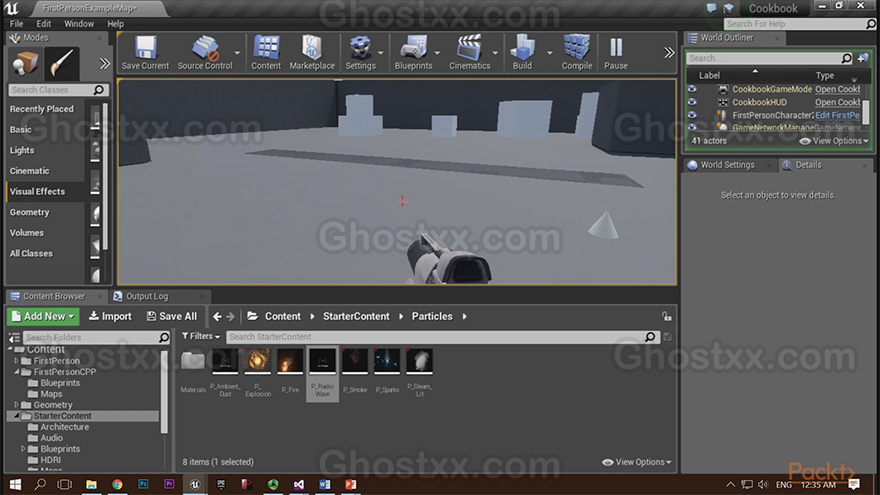Toggle the Content Browser lock icon
Screen dimensions: 880x495
(666, 317)
